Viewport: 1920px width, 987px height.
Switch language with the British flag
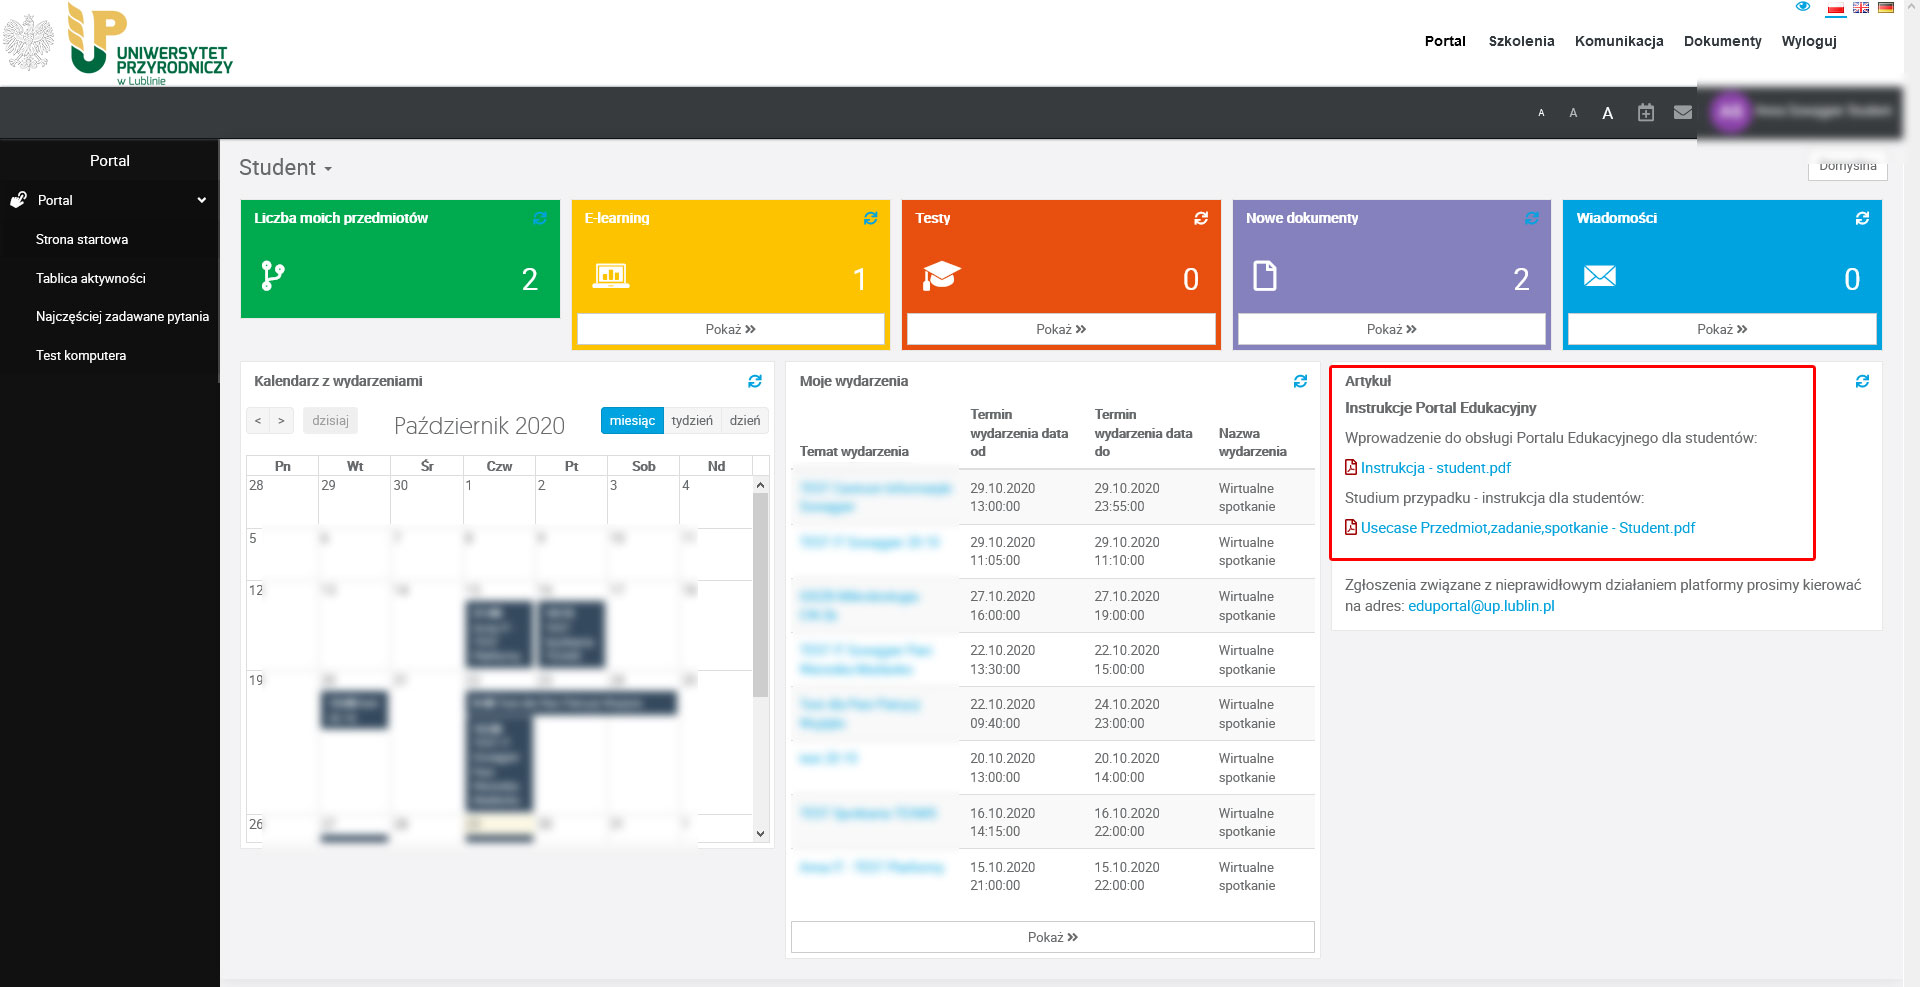(x=1861, y=8)
